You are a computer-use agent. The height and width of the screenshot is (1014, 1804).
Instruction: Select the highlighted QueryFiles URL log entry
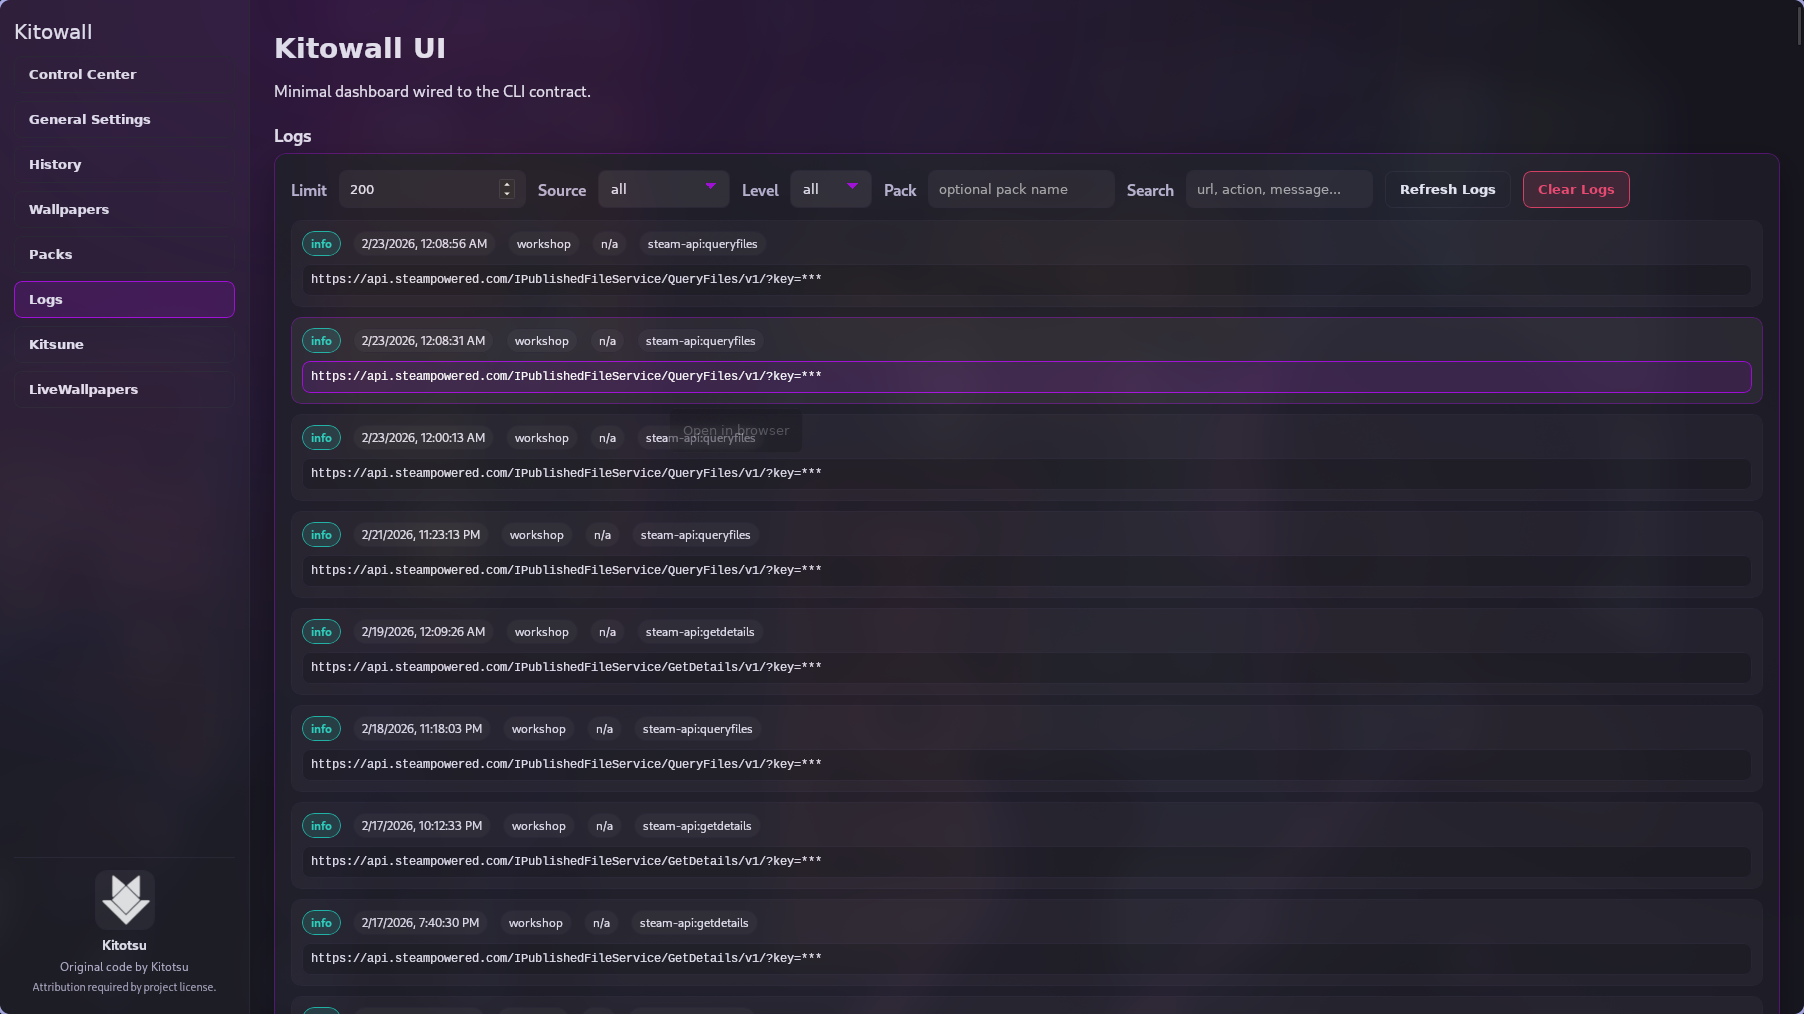[1026, 377]
